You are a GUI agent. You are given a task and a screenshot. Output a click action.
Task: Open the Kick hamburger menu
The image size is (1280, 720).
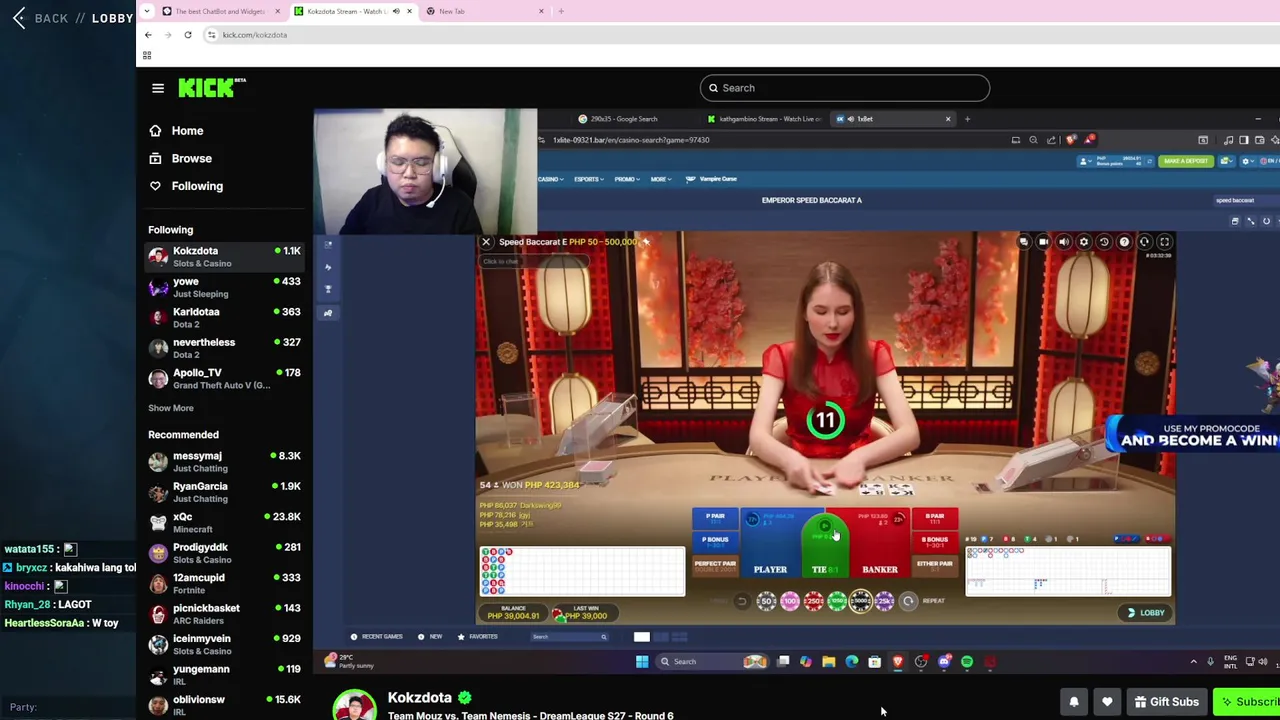tap(158, 88)
